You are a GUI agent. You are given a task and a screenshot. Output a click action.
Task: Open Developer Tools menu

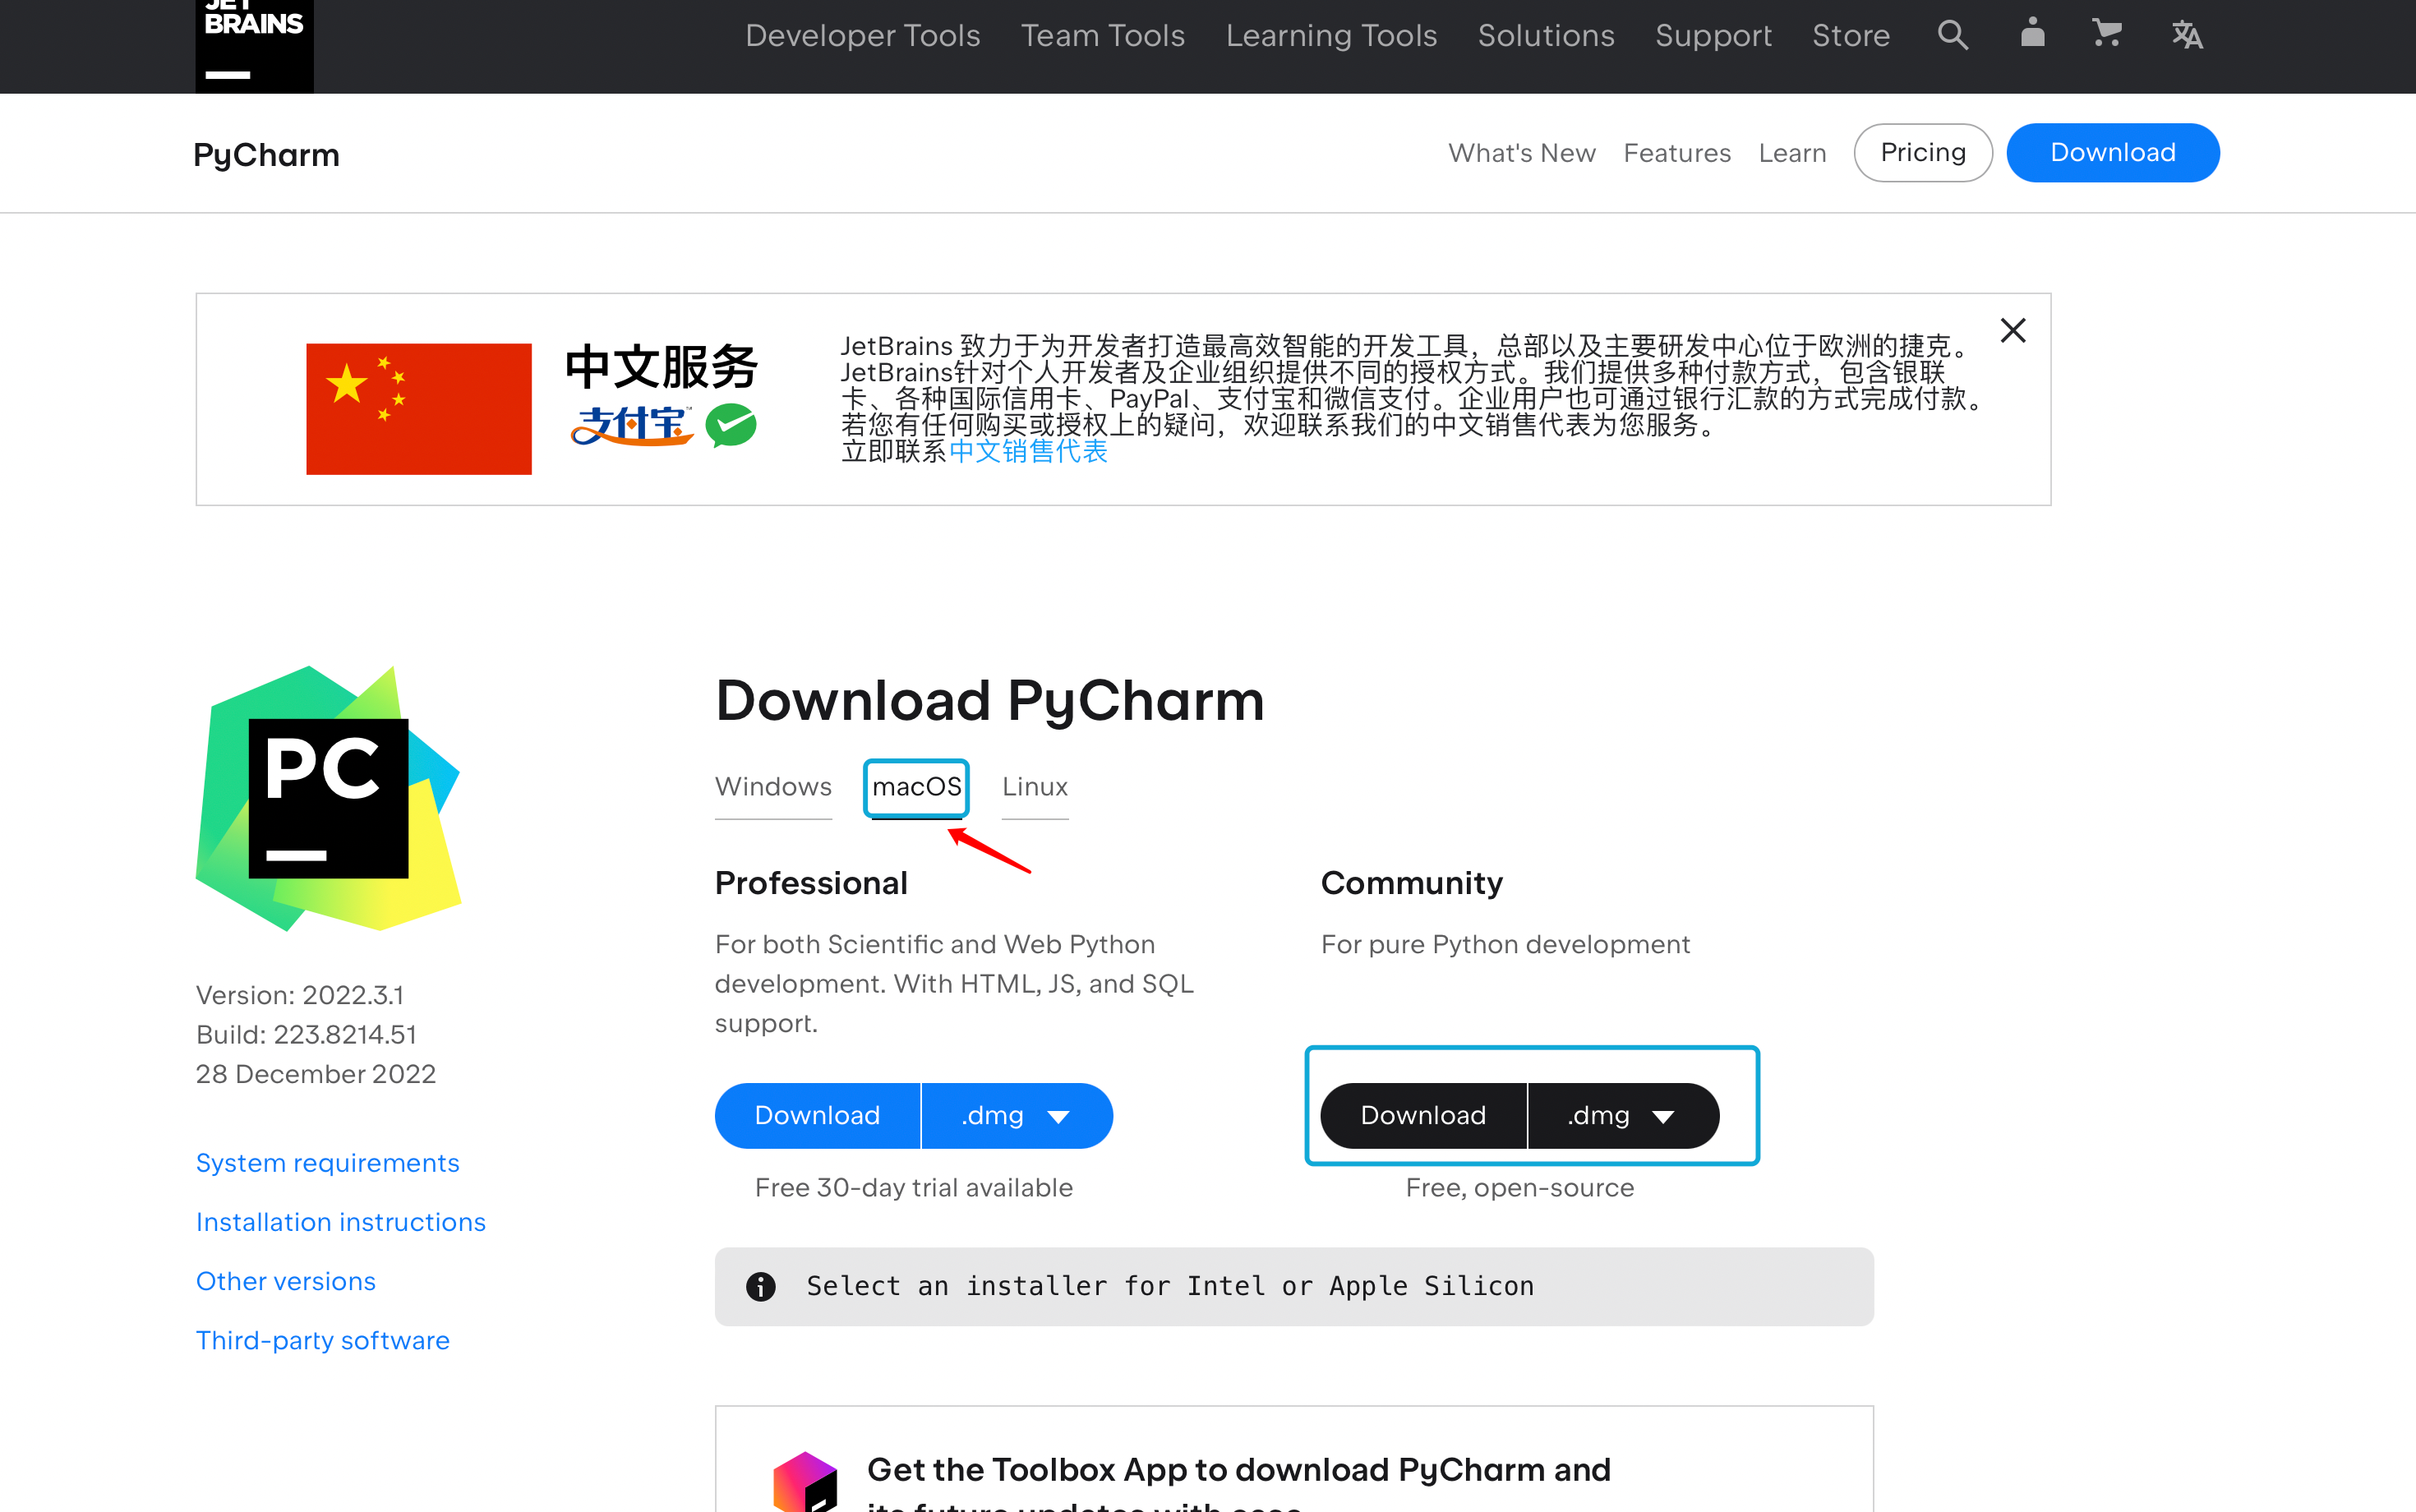862,36
